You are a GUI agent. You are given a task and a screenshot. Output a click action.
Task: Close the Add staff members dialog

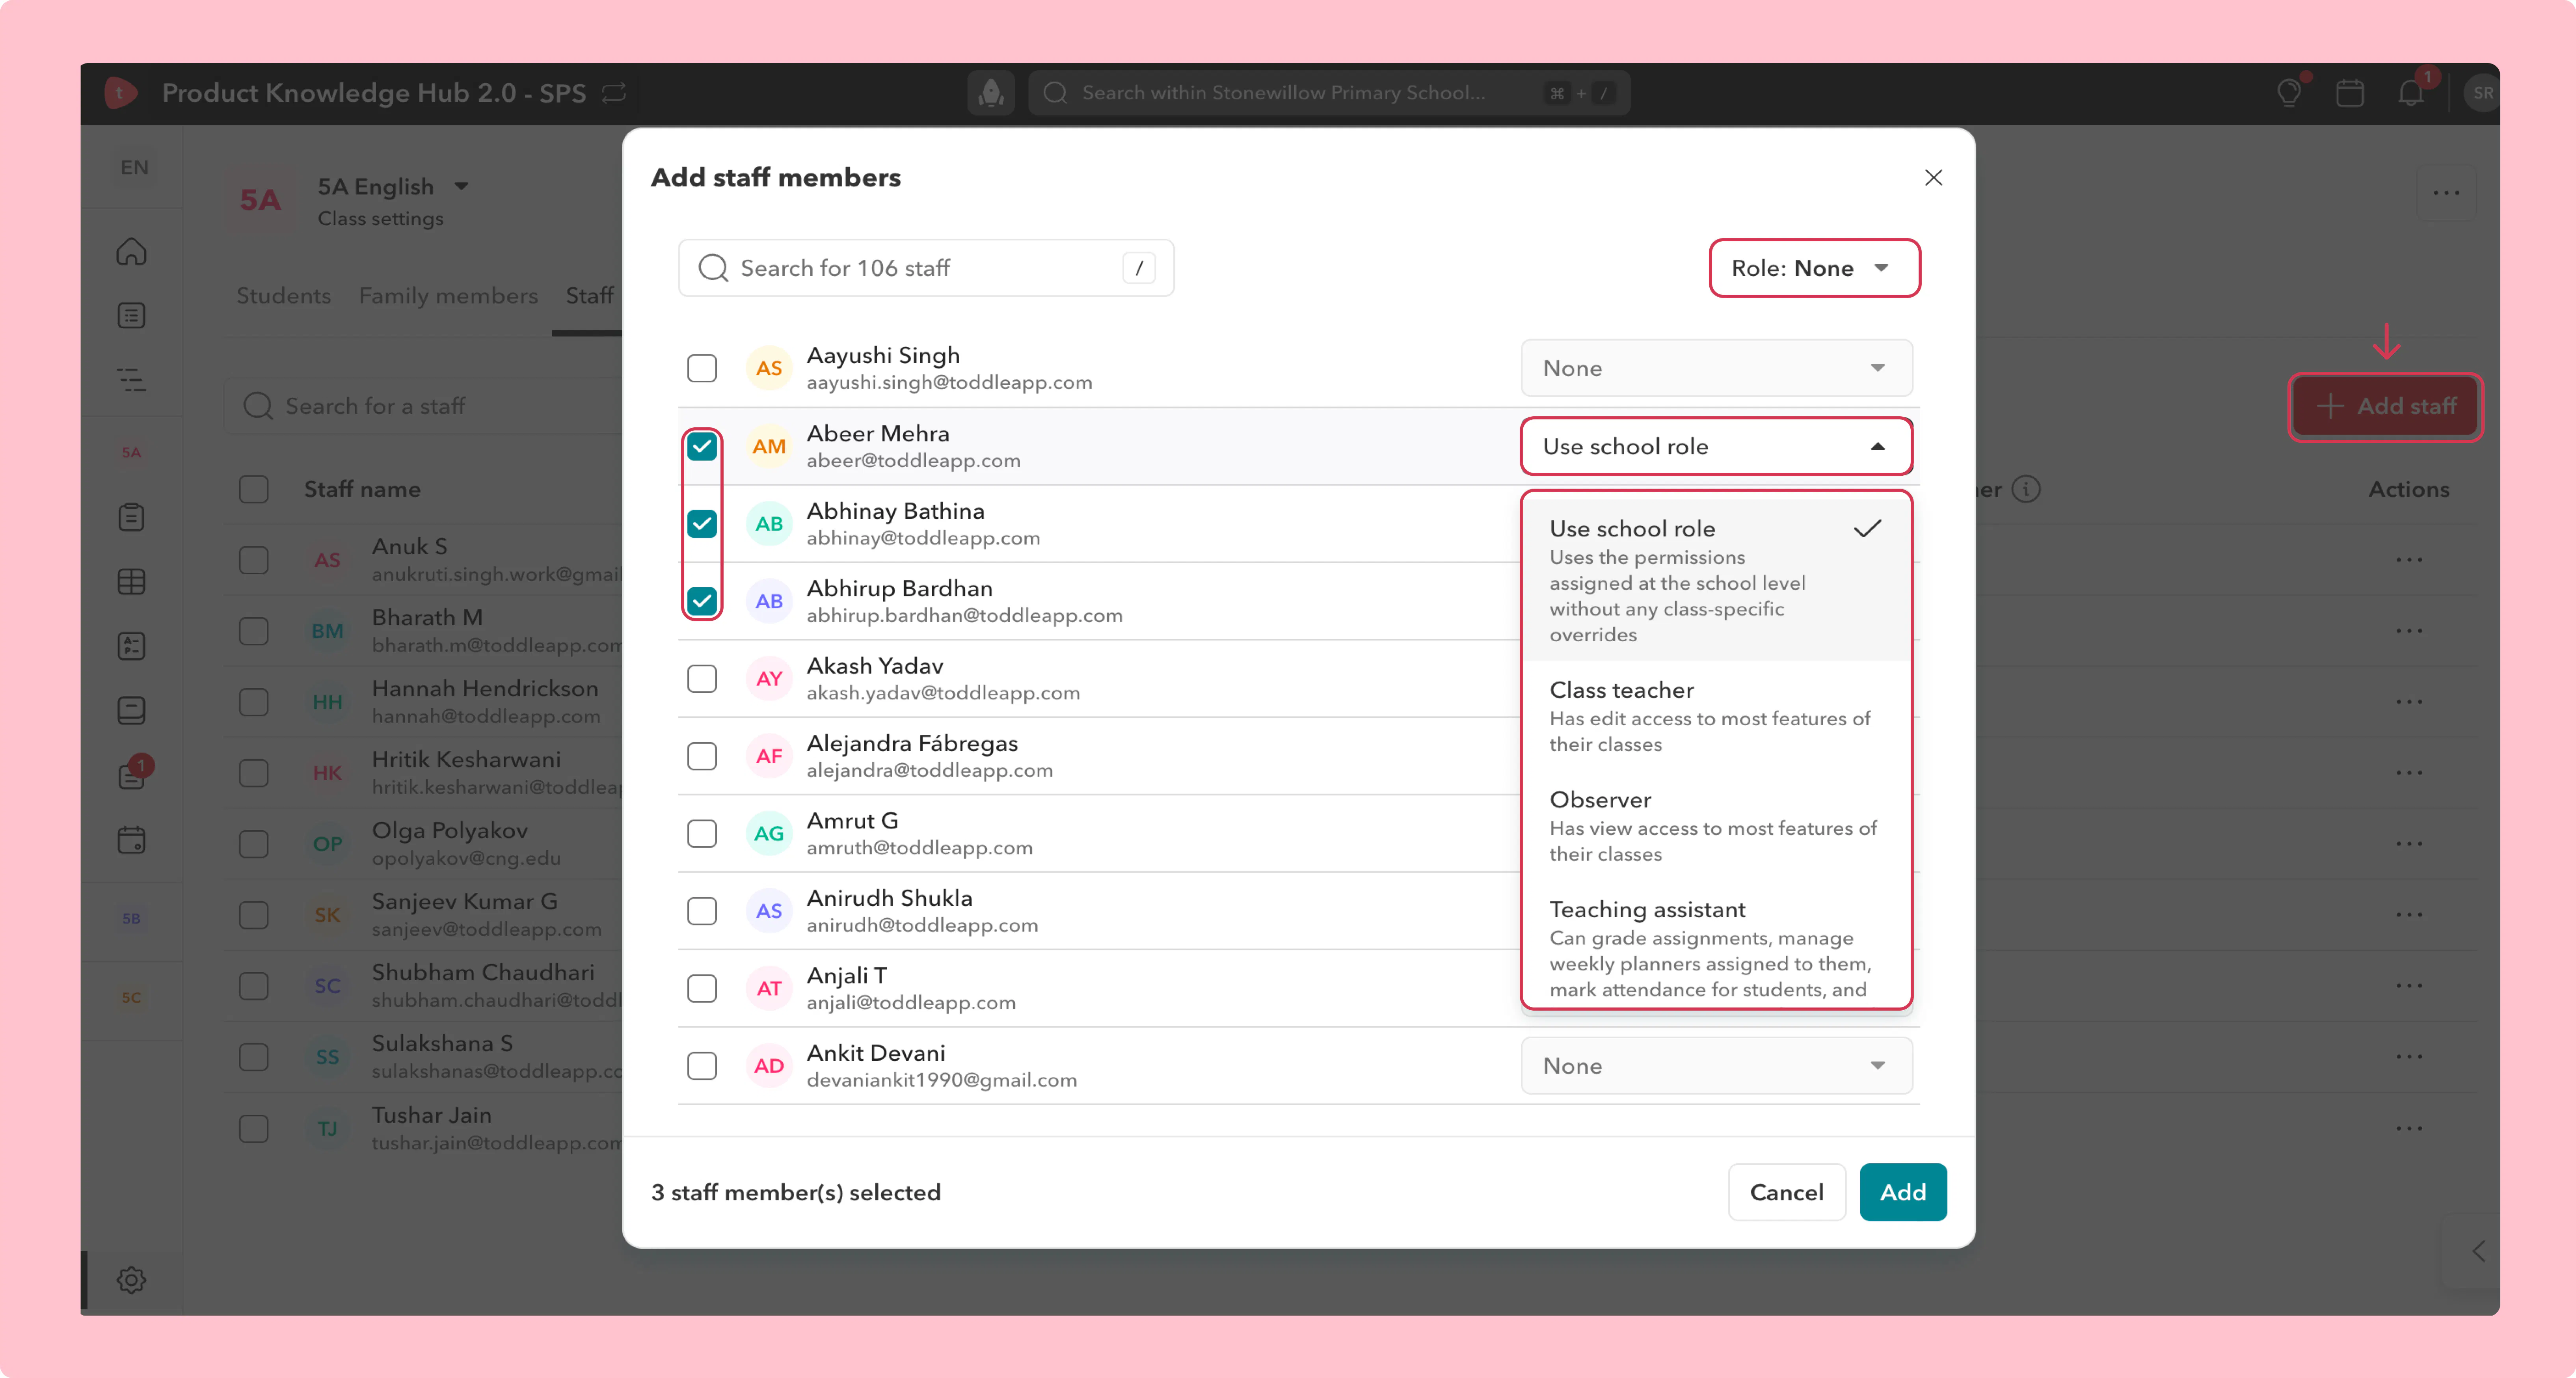1933,178
